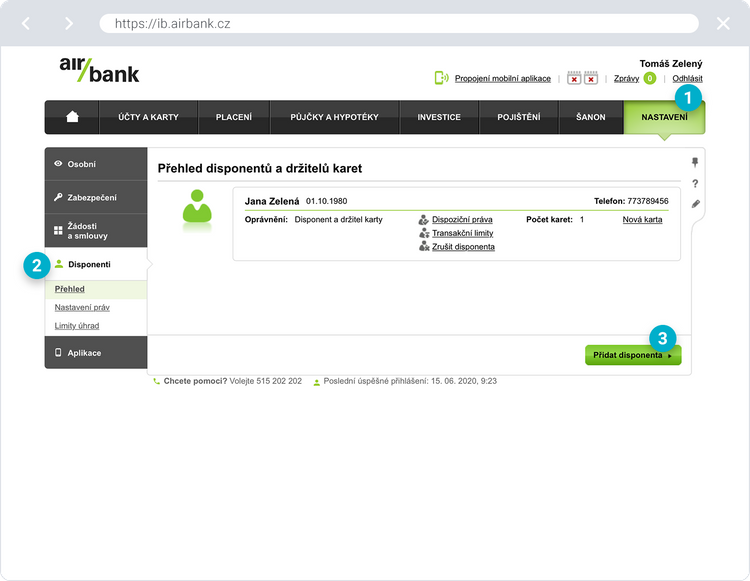
Task: Select Zabezpečení in the sidebar
Action: point(96,198)
